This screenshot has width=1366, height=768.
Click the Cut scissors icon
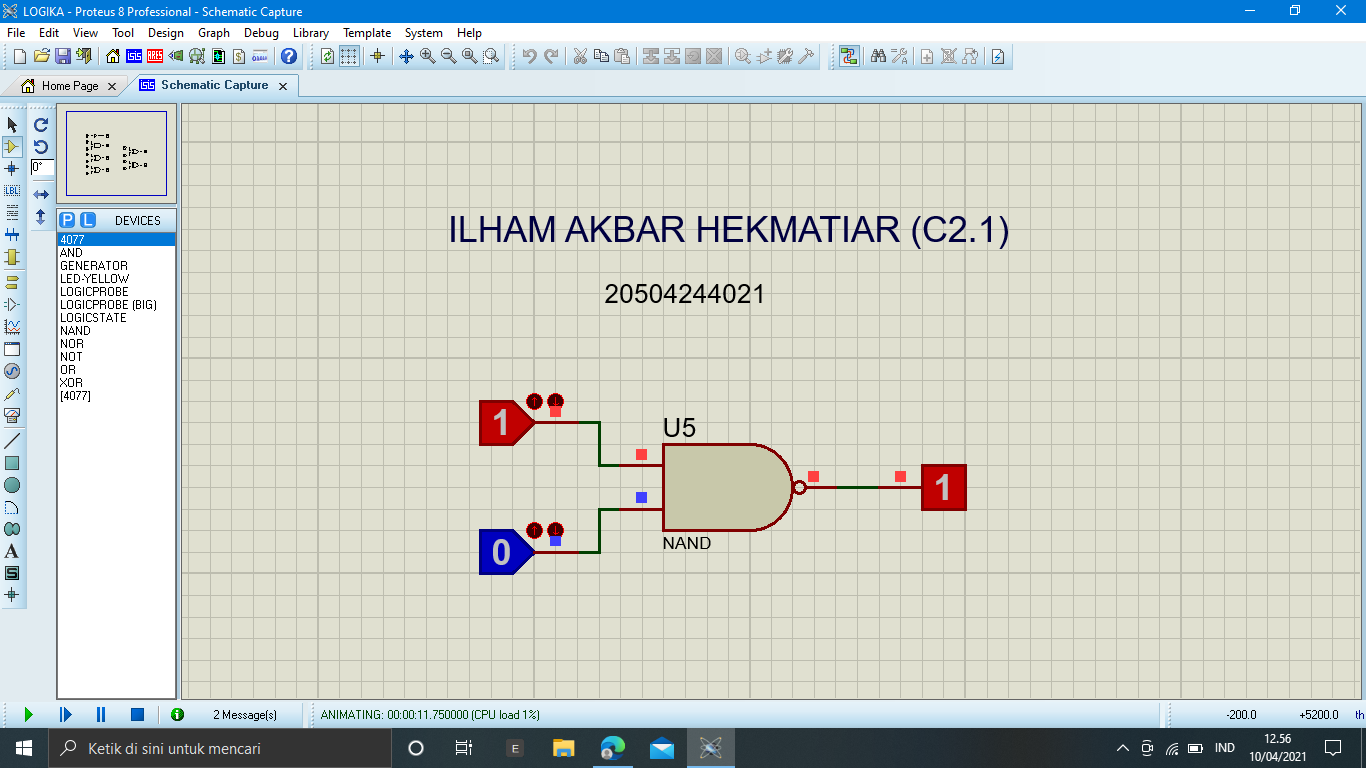[x=579, y=56]
